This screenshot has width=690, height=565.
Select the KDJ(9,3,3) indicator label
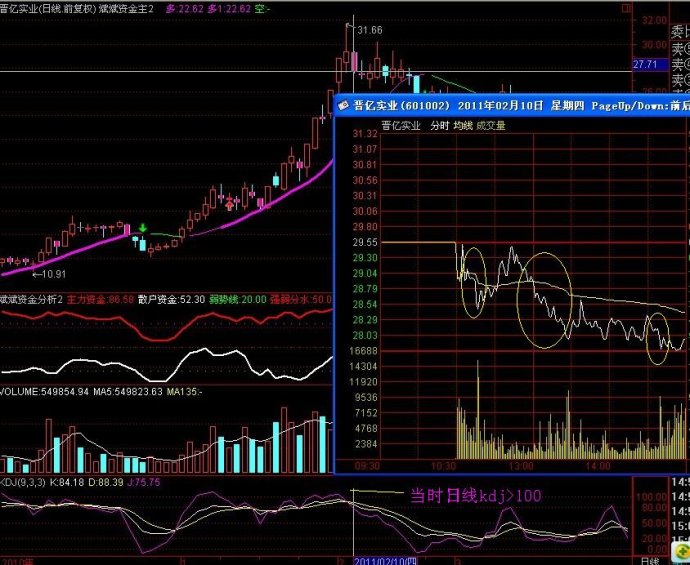click(x=23, y=483)
